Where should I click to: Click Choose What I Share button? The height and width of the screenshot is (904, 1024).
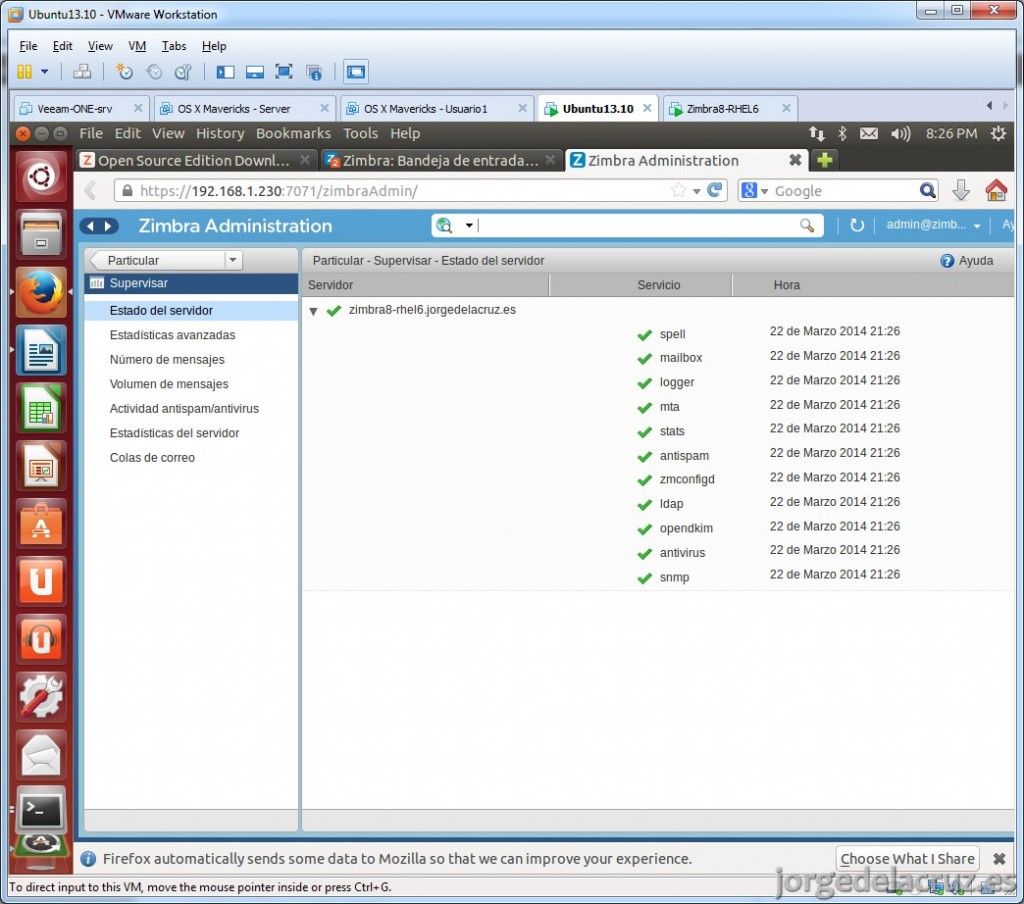tap(907, 858)
